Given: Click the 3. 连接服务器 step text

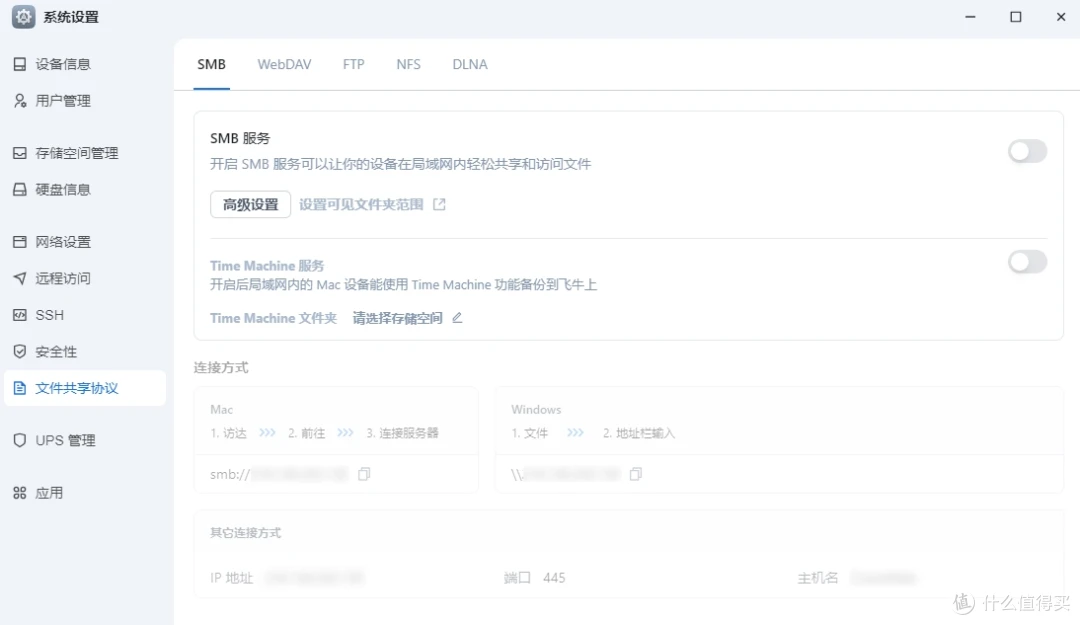Looking at the screenshot, I should 402,433.
